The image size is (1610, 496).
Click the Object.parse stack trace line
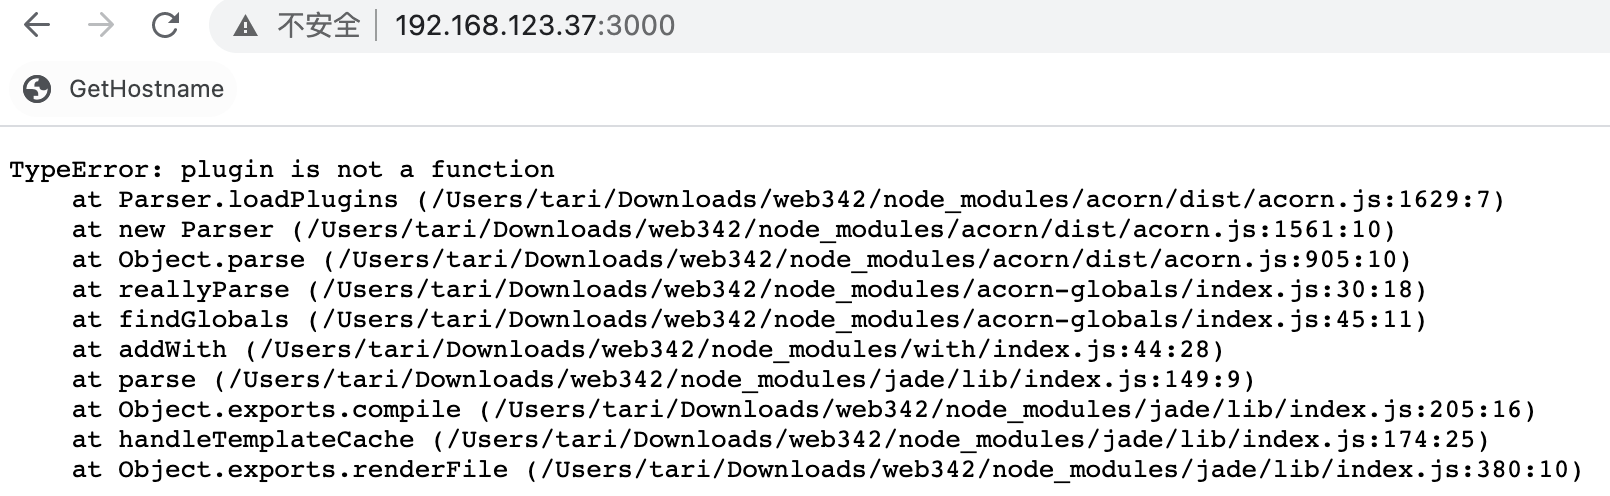[741, 259]
